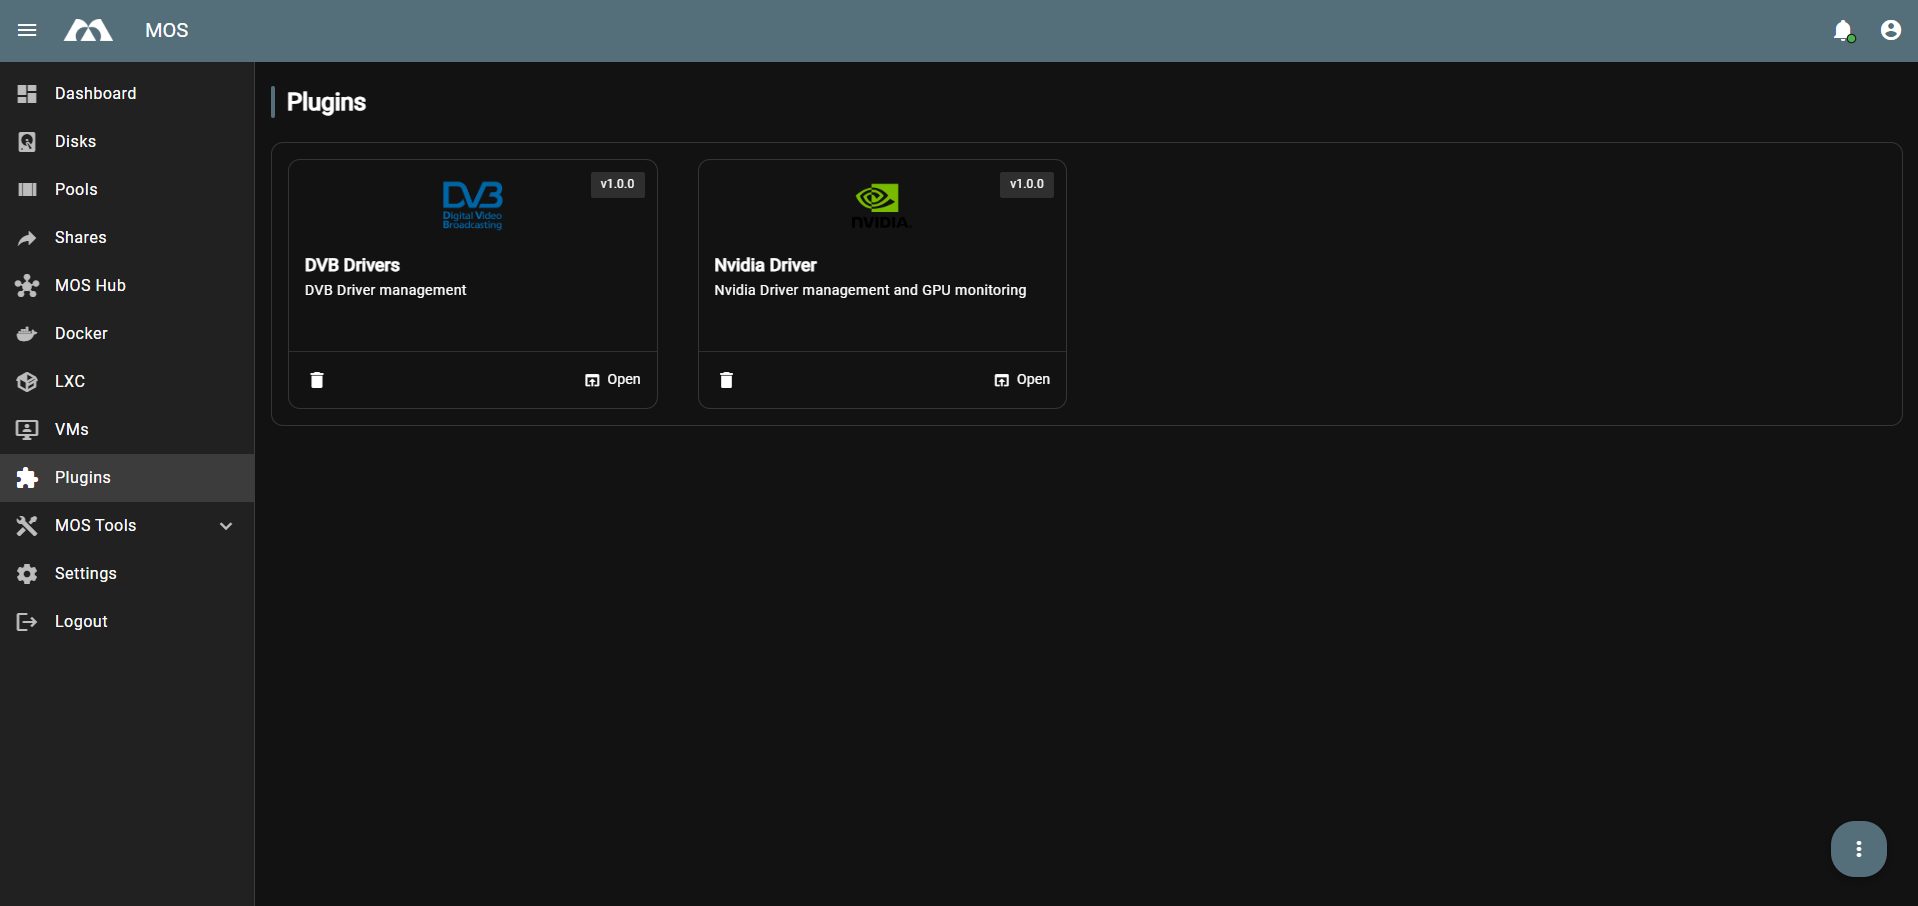Open the DVB Drivers plugin
Screen dimensions: 1918x906
(x=612, y=380)
